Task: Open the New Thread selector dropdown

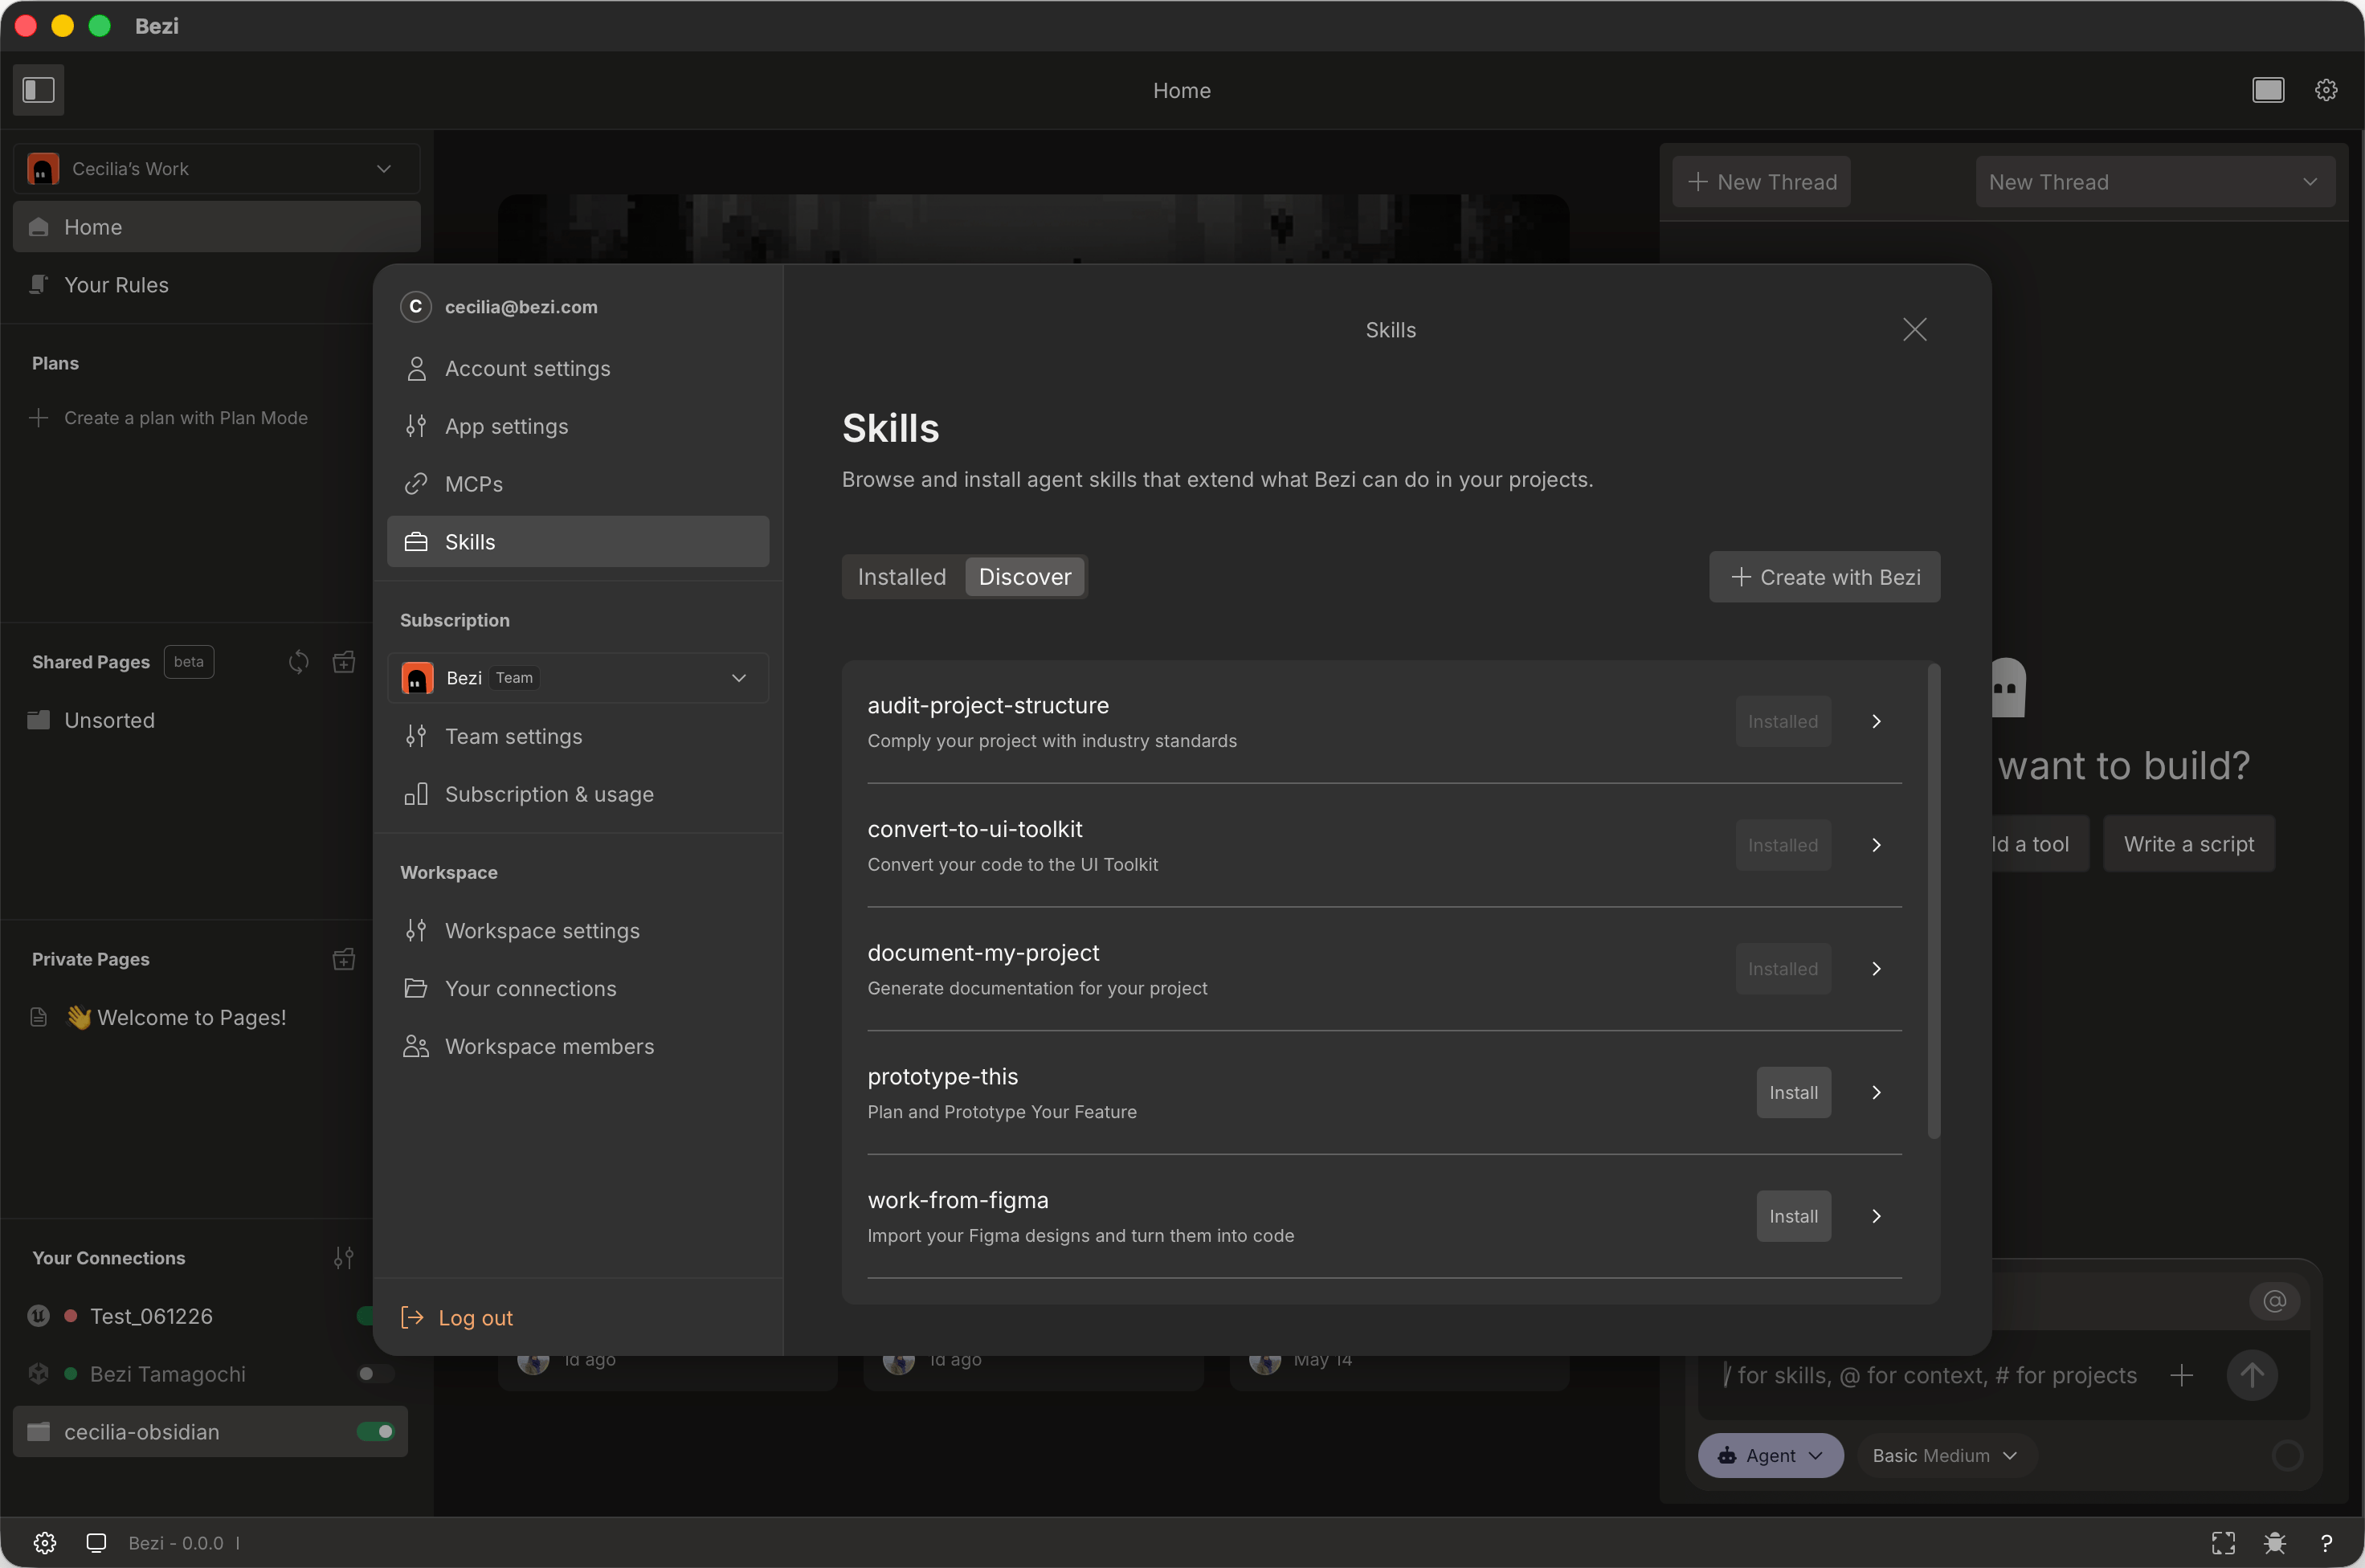Action: pos(2155,181)
